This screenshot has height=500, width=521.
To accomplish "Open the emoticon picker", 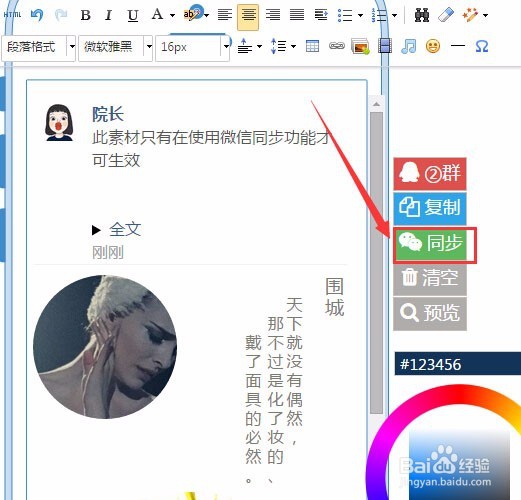I will coord(433,46).
